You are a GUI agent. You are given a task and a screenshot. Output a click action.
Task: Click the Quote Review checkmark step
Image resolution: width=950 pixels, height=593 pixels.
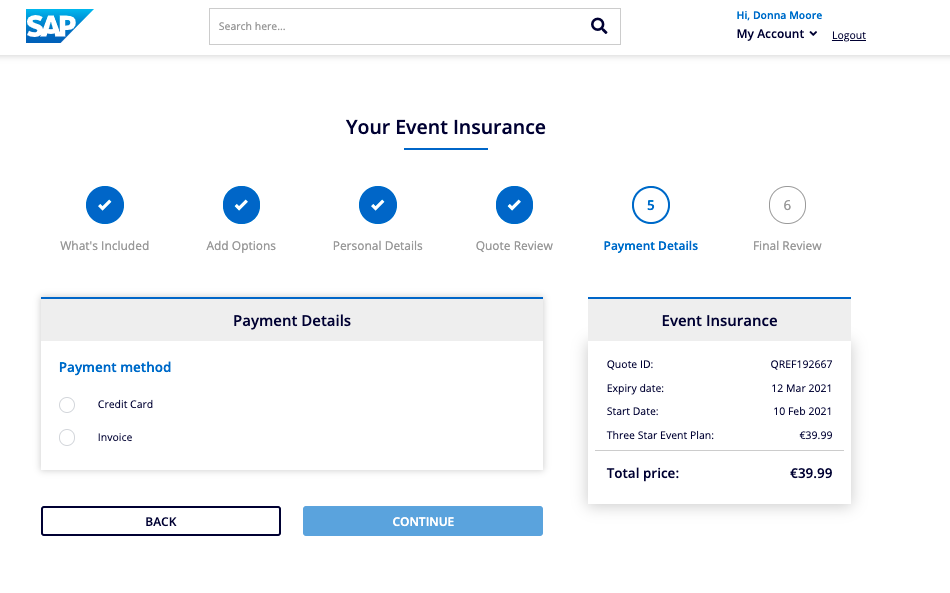click(514, 205)
